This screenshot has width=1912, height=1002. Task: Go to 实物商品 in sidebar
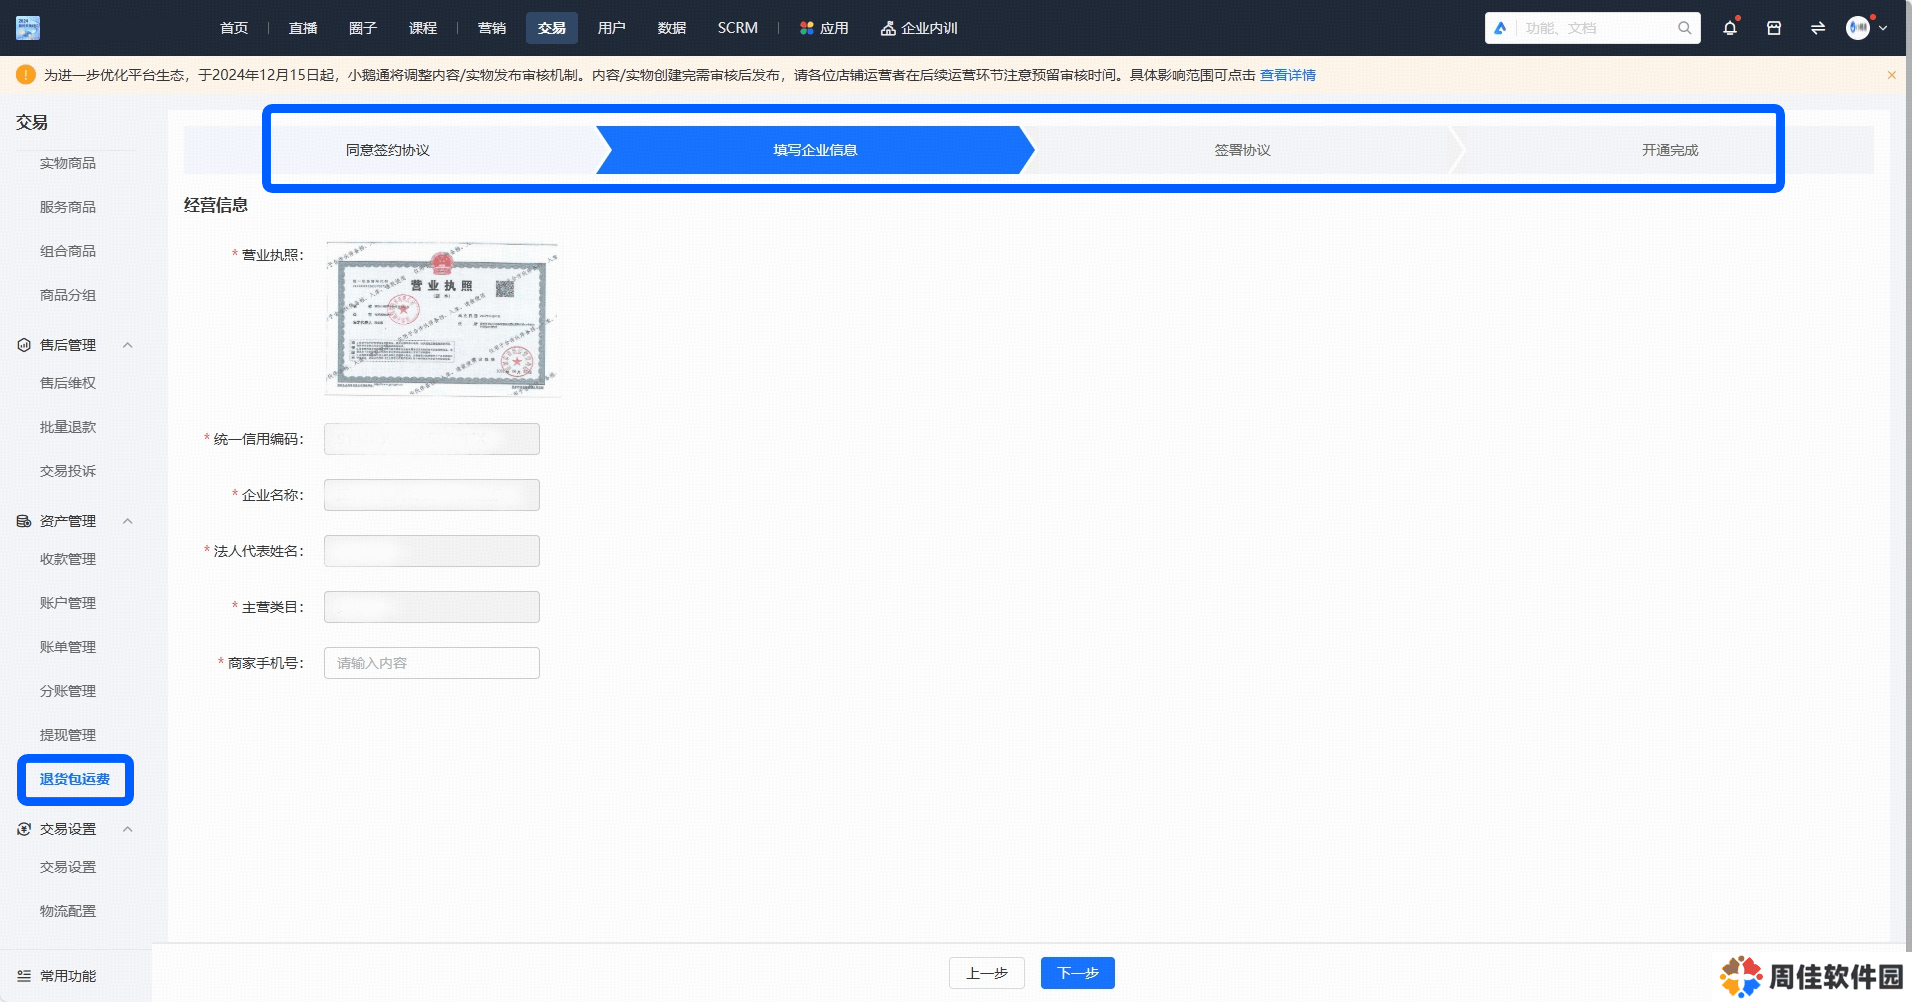click(x=68, y=163)
